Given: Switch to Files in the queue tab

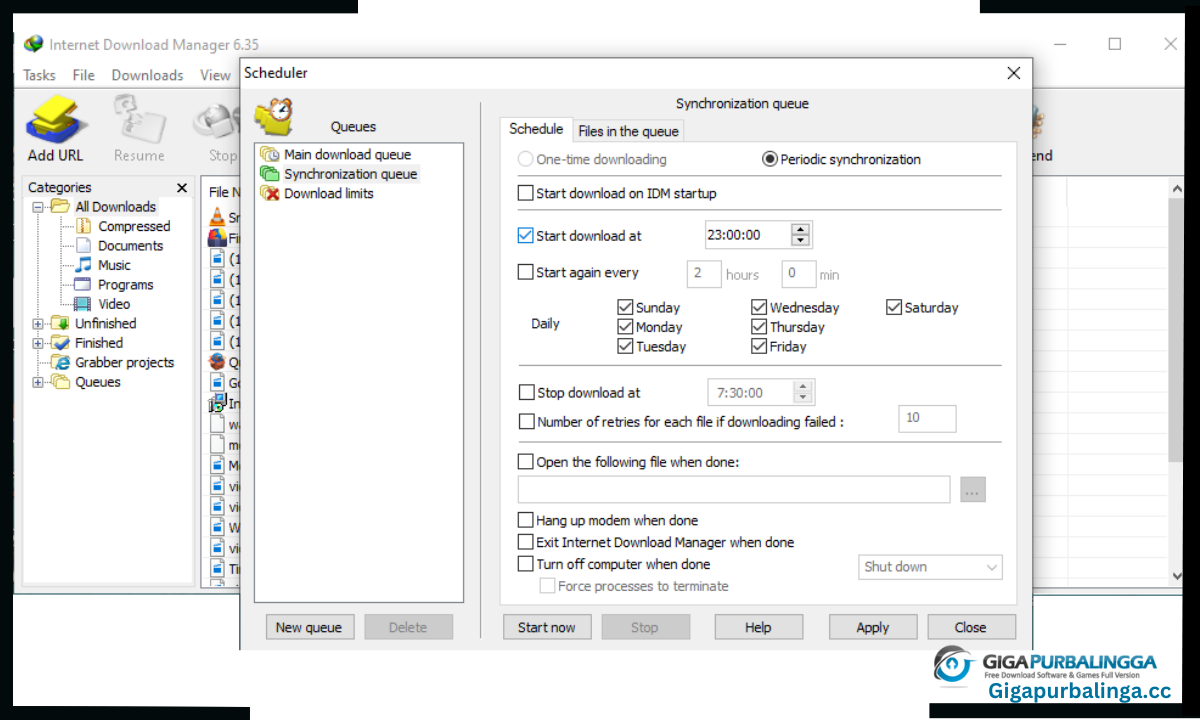Looking at the screenshot, I should (x=629, y=131).
